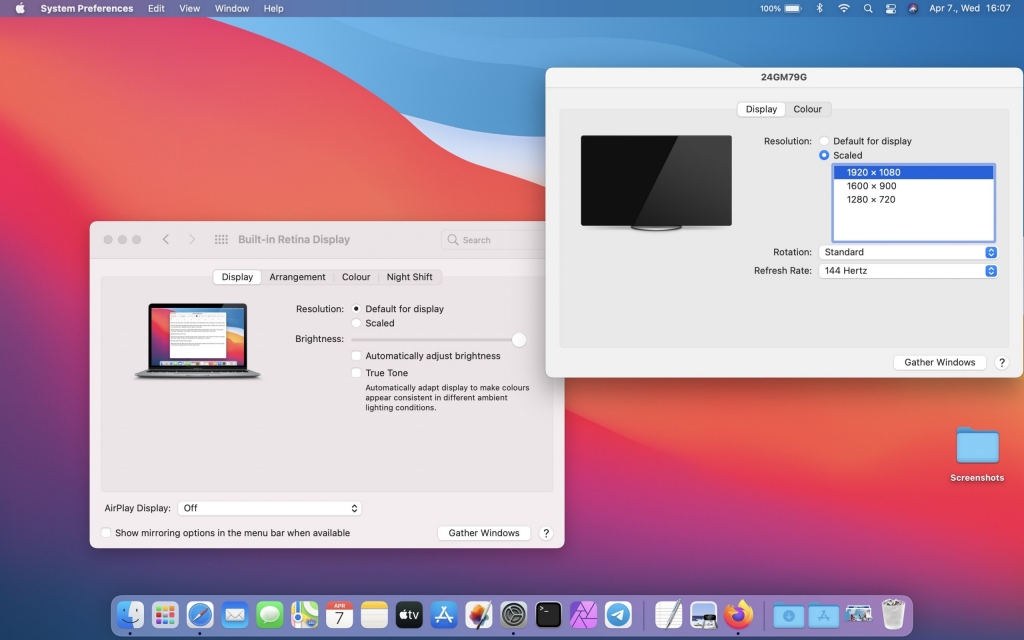Switch to the Night Shift tab
The image size is (1024, 640).
409,277
